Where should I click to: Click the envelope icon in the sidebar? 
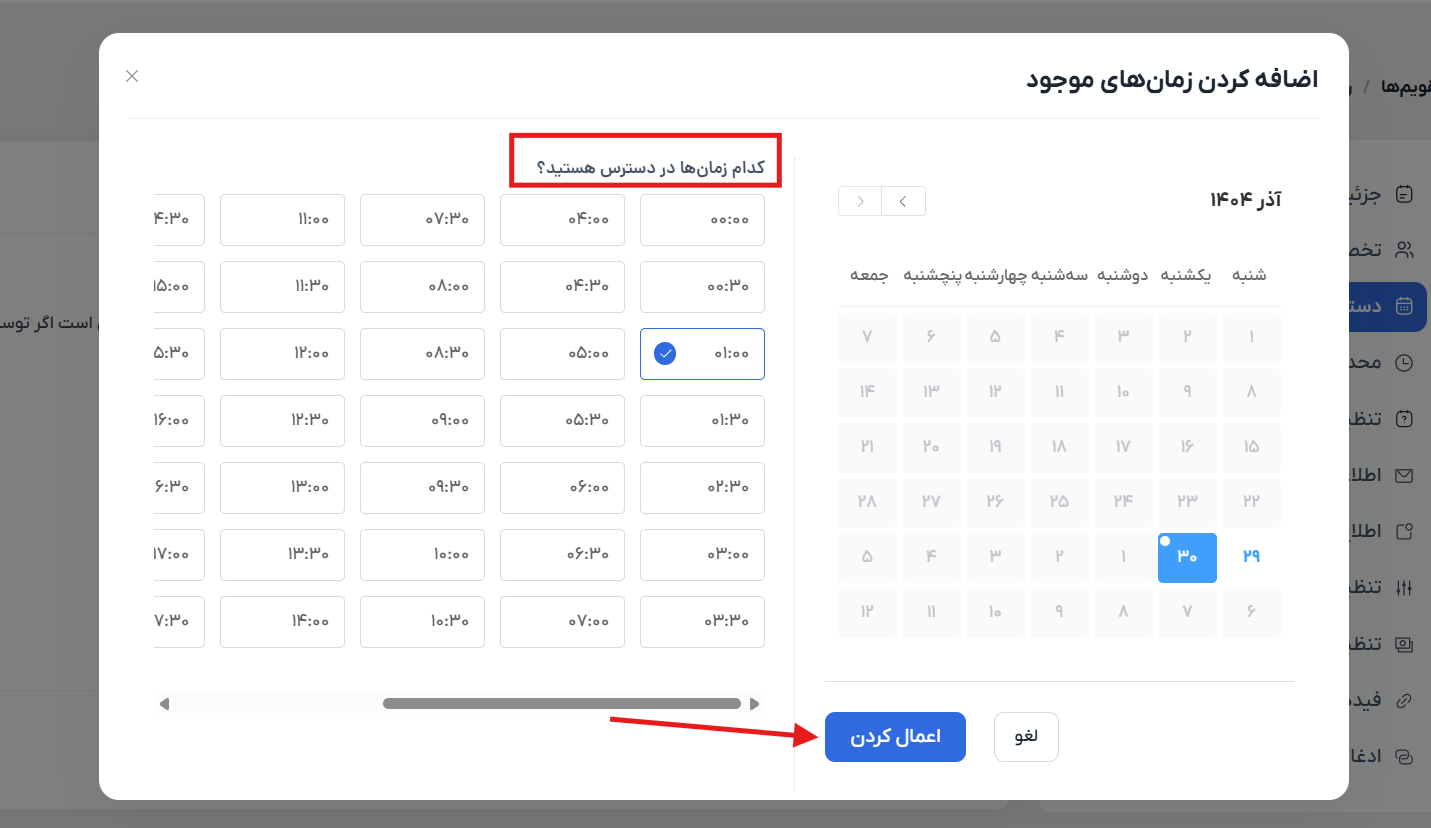click(1404, 476)
